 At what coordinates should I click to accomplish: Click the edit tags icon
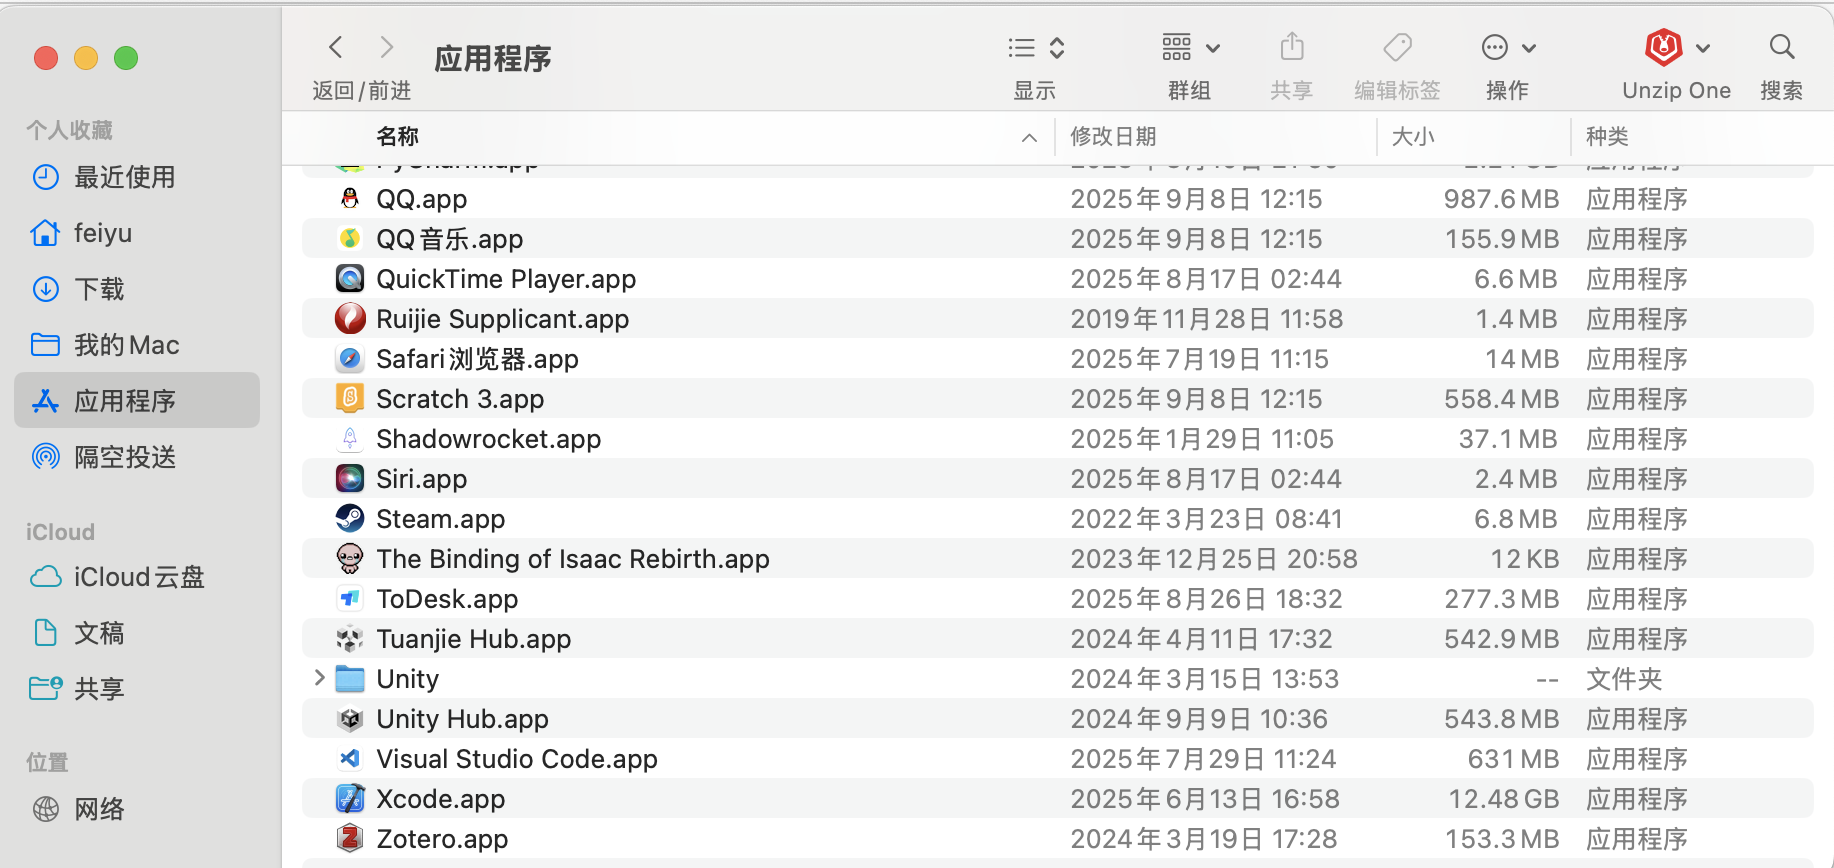[x=1397, y=46]
